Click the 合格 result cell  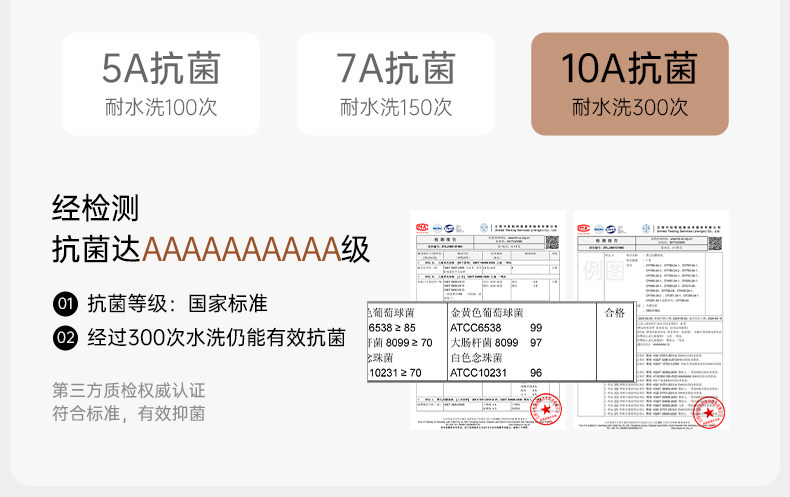tap(615, 313)
